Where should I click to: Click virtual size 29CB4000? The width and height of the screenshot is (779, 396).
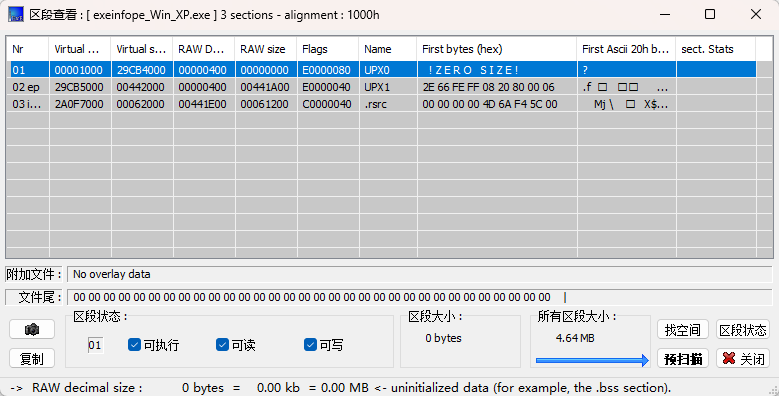pyautogui.click(x=142, y=70)
